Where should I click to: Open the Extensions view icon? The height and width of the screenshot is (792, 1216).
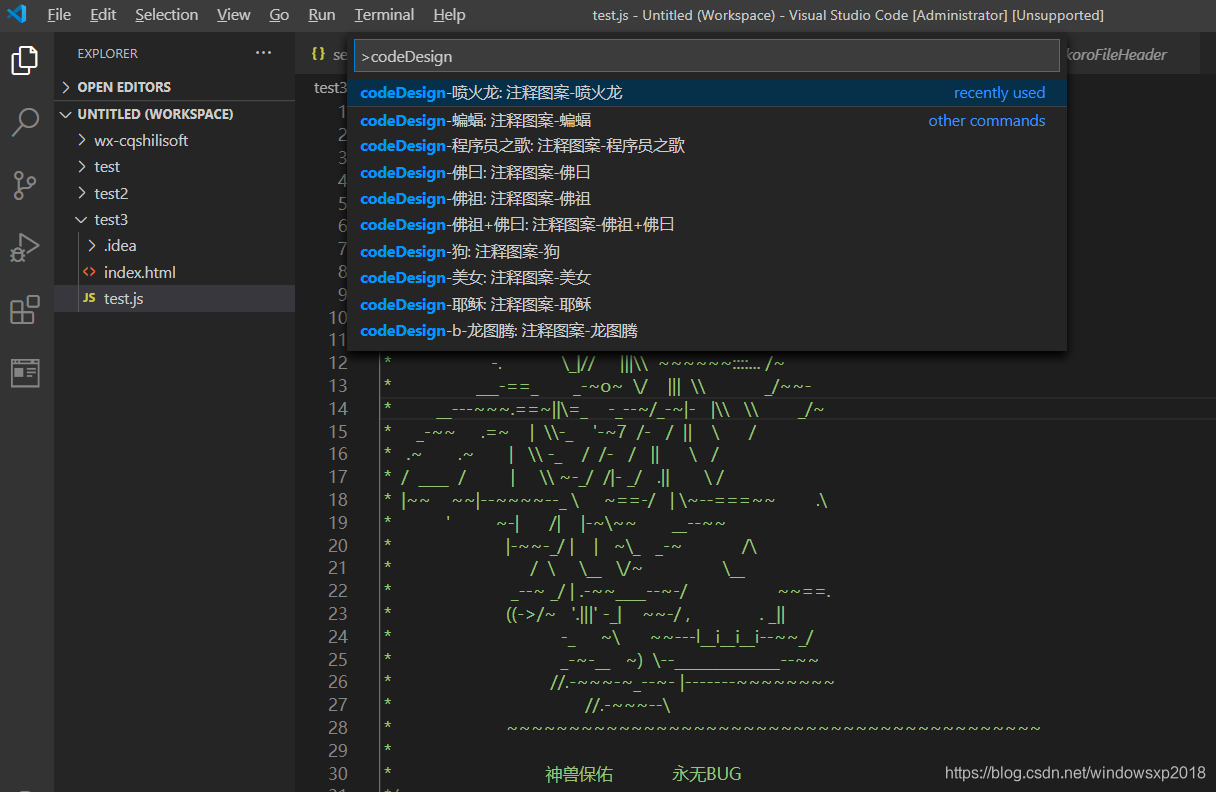pyautogui.click(x=24, y=310)
